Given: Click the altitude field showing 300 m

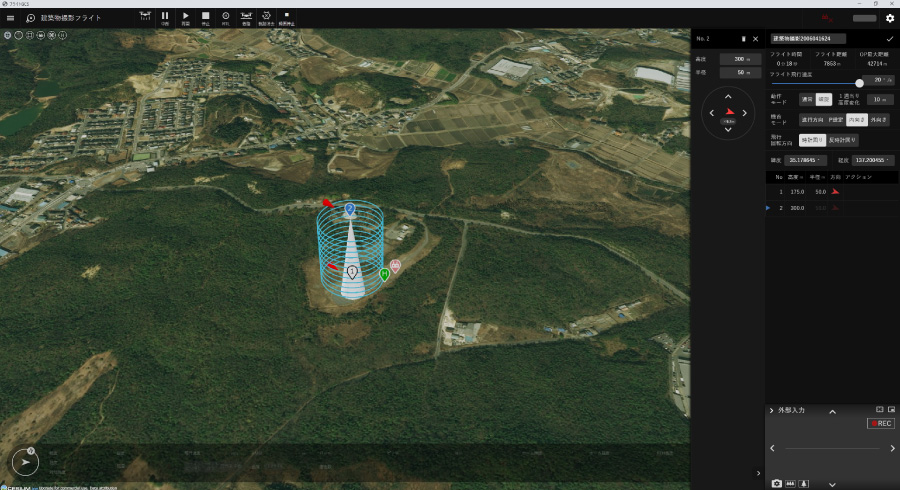Looking at the screenshot, I should click(740, 60).
